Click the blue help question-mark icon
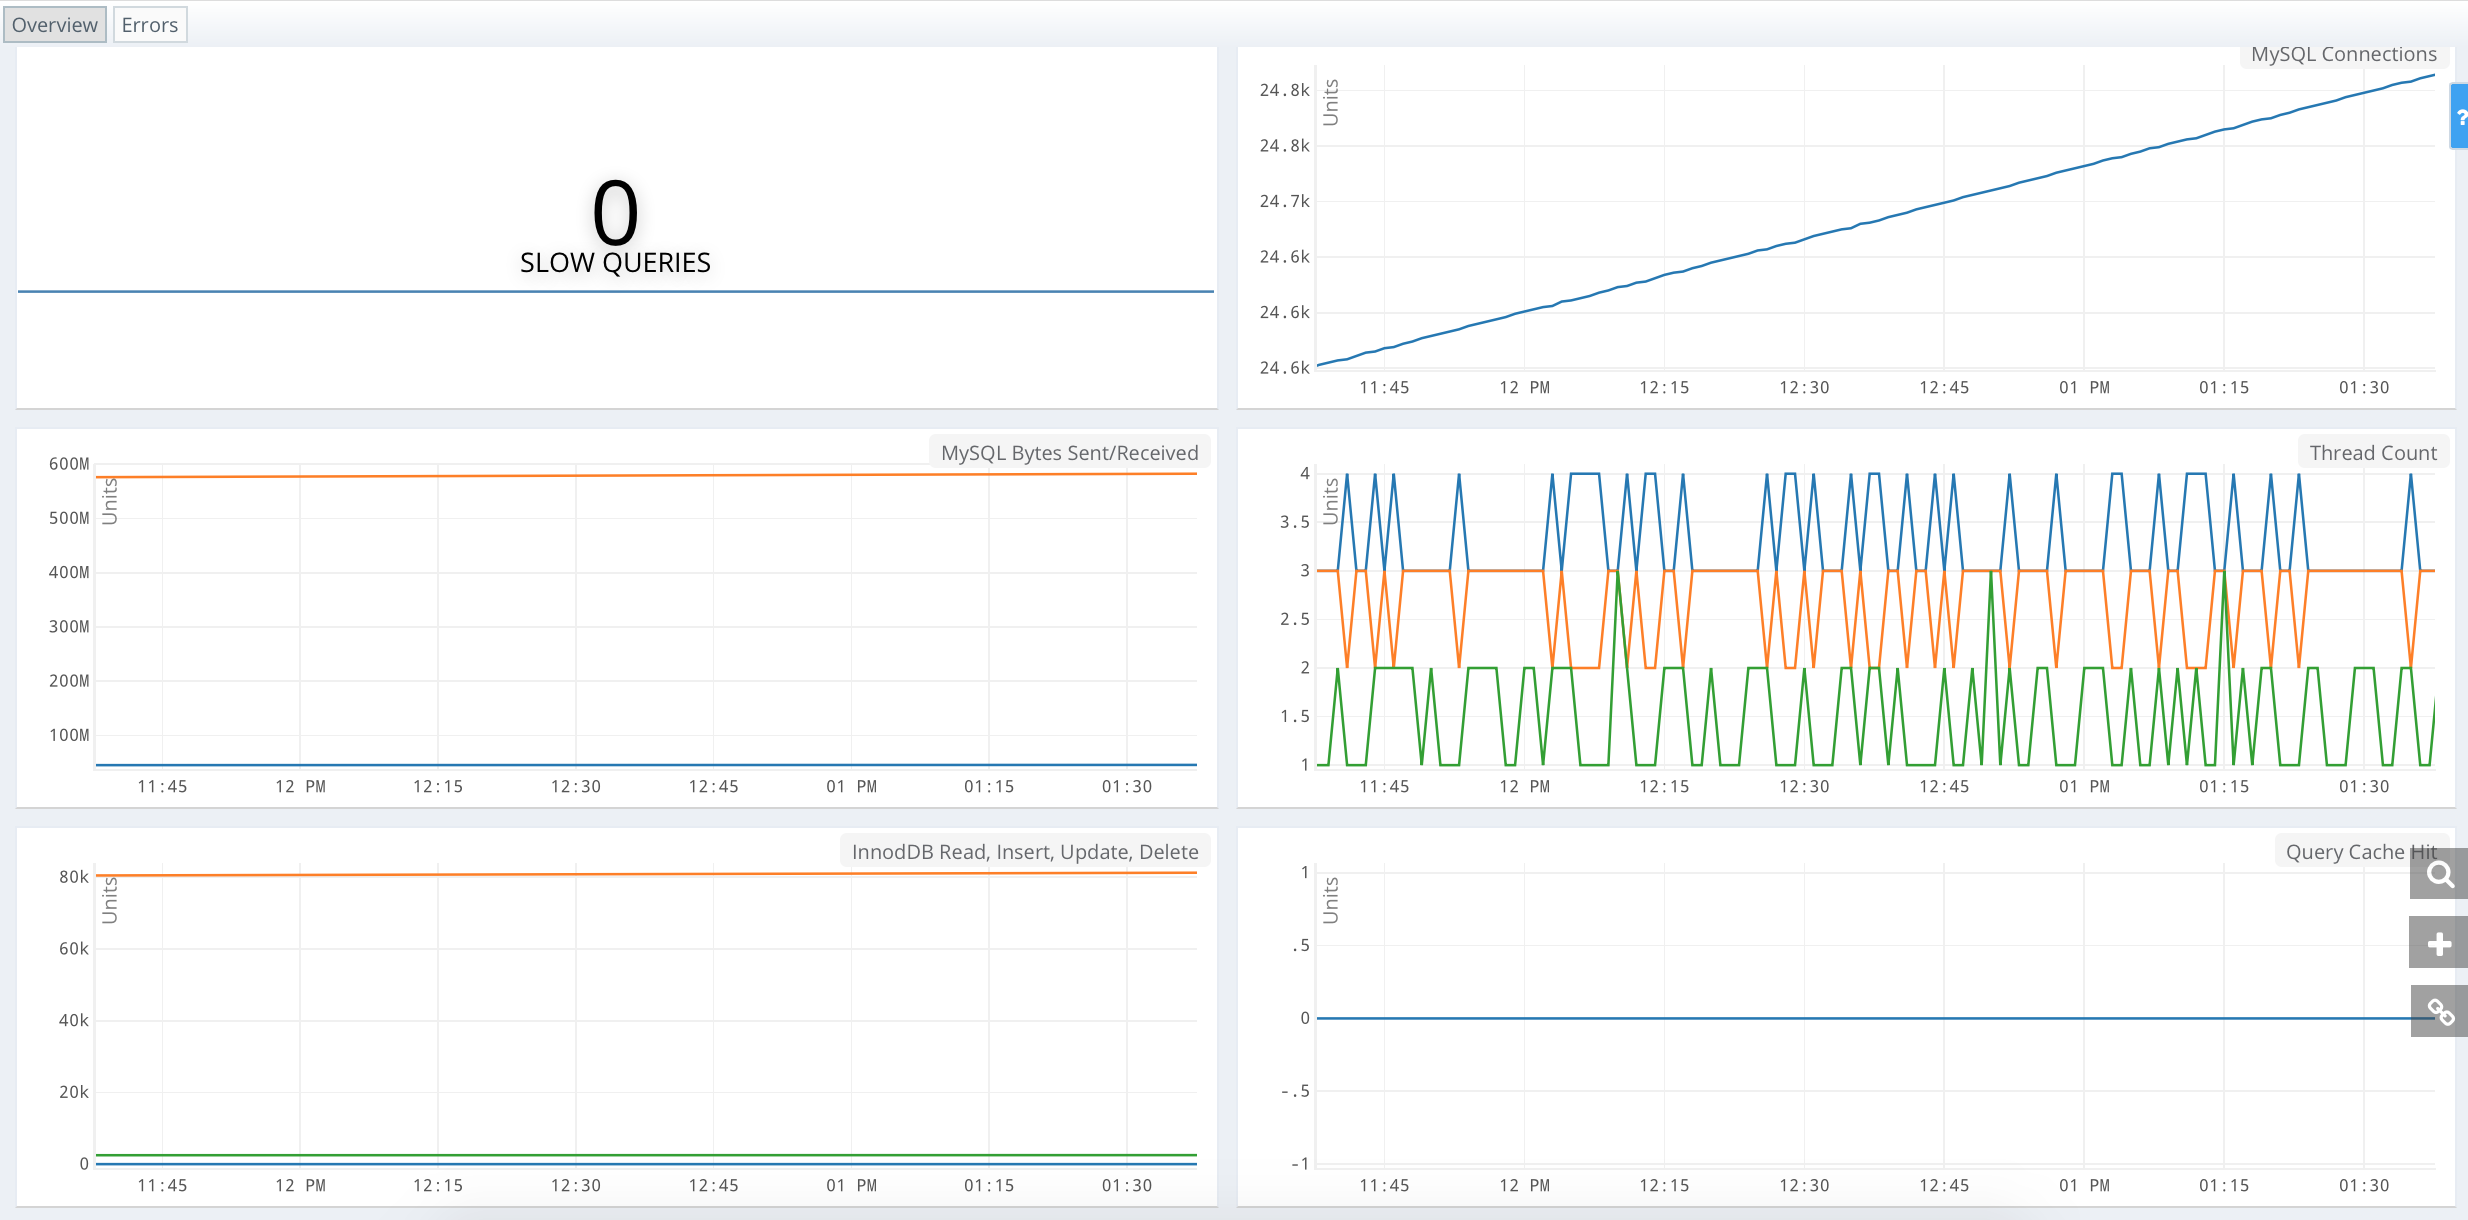The width and height of the screenshot is (2468, 1220). [x=2459, y=117]
